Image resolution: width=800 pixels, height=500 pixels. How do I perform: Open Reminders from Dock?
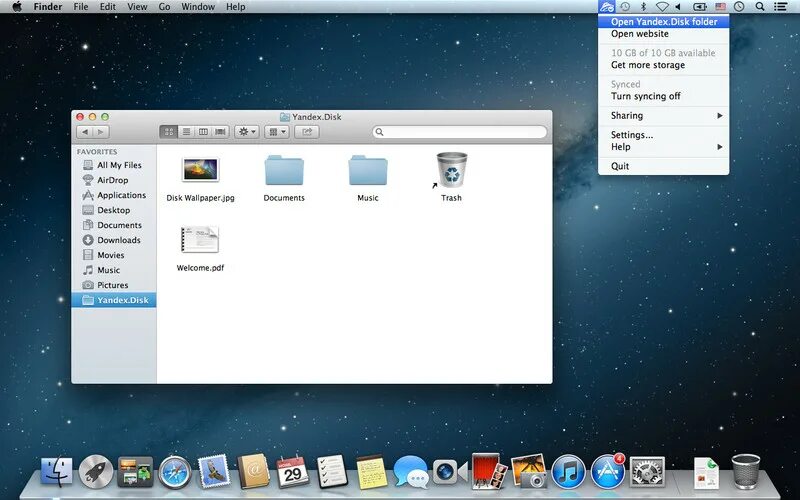(x=332, y=471)
